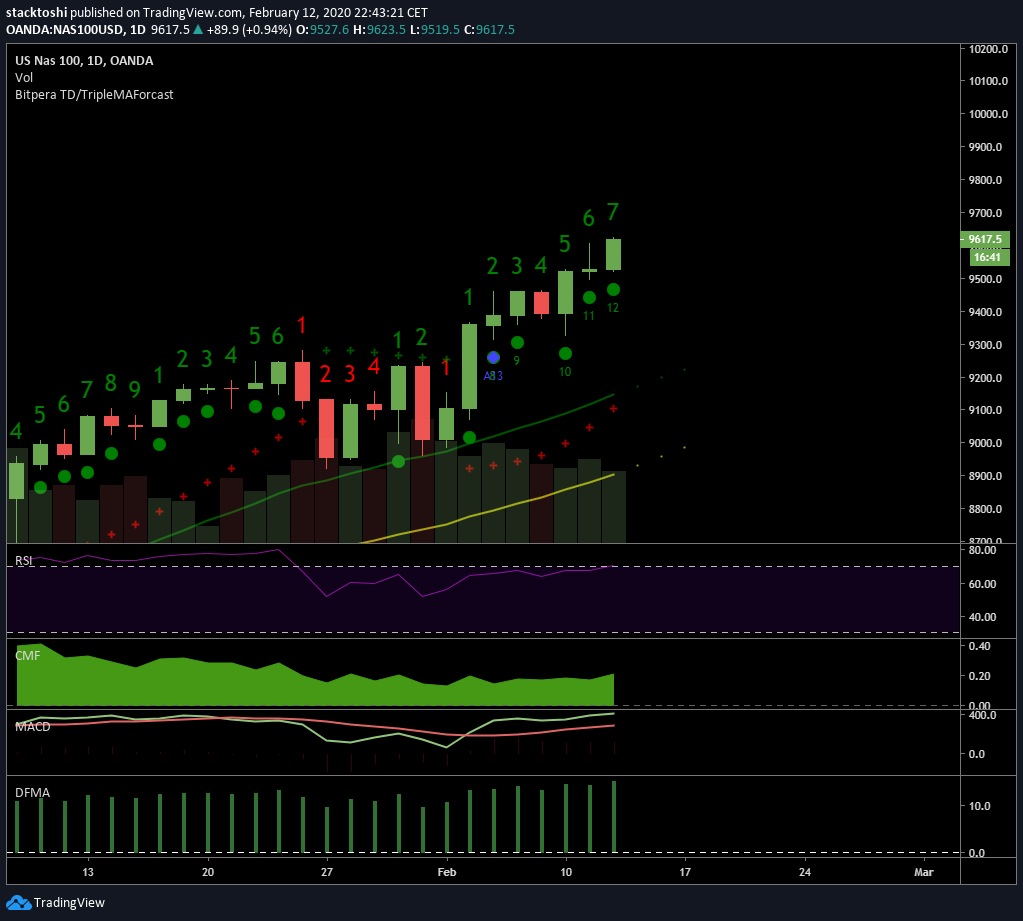Select the OANDA:NAS100USD symbol ticker text
The image size is (1023, 921).
click(65, 29)
